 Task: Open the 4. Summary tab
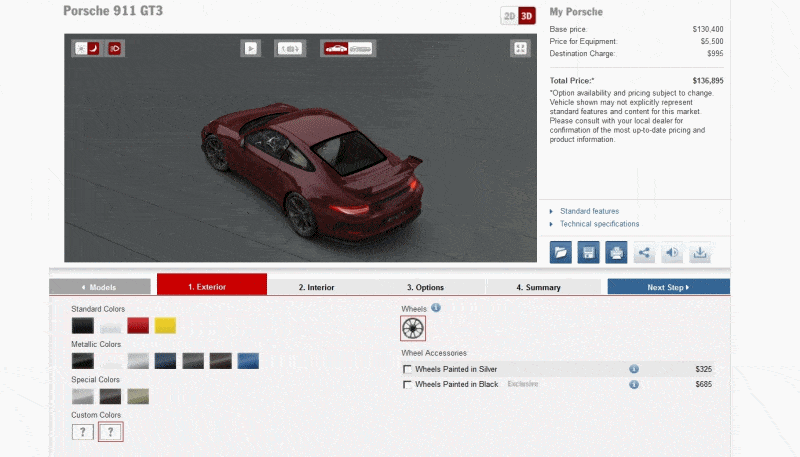click(x=538, y=287)
